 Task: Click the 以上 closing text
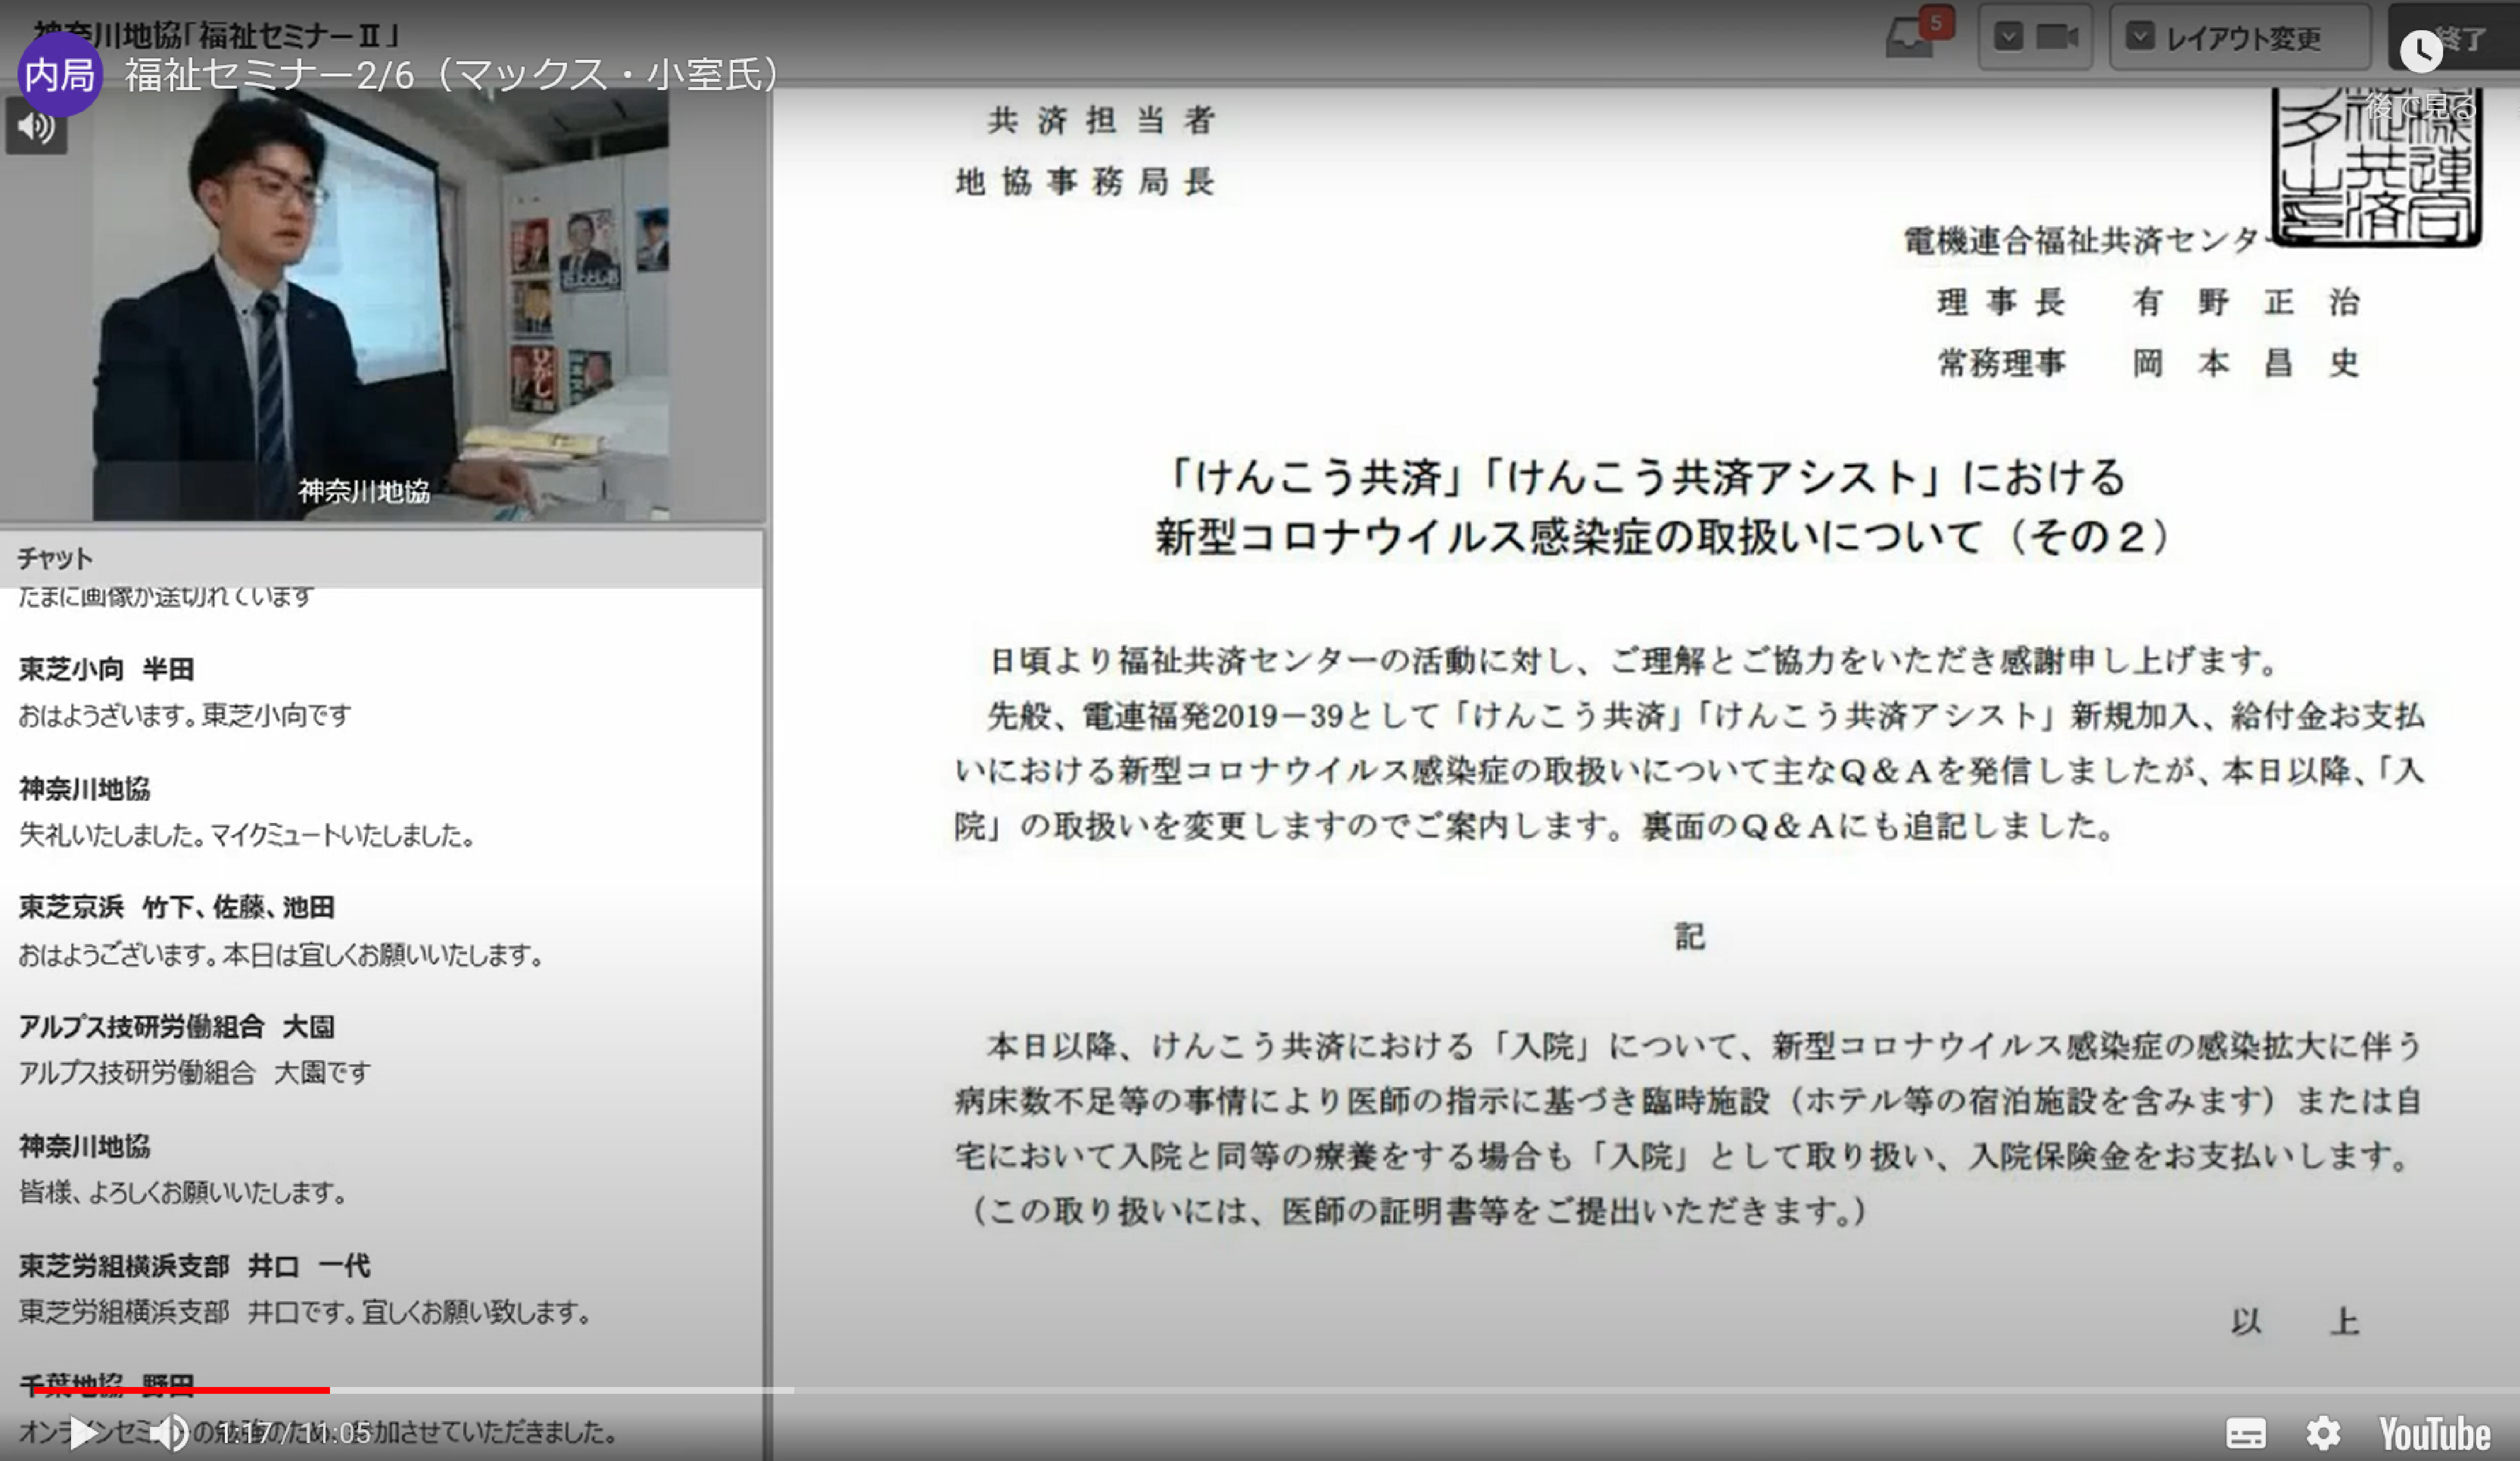[x=2295, y=1322]
